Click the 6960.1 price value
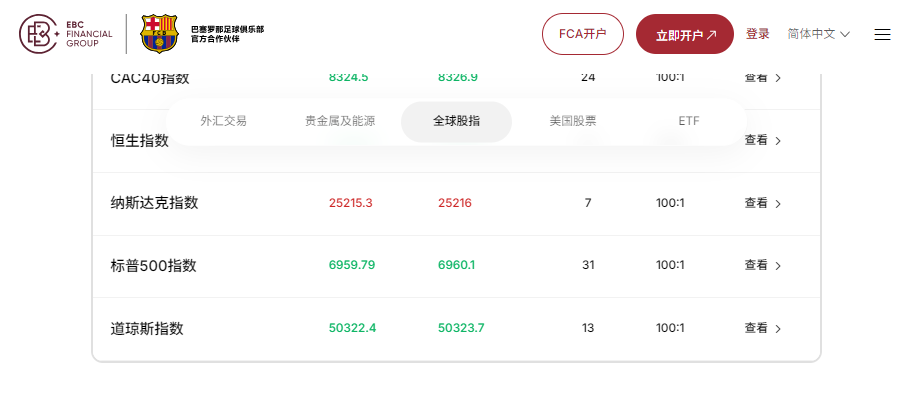Image resolution: width=918 pixels, height=406 pixels. [x=457, y=265]
